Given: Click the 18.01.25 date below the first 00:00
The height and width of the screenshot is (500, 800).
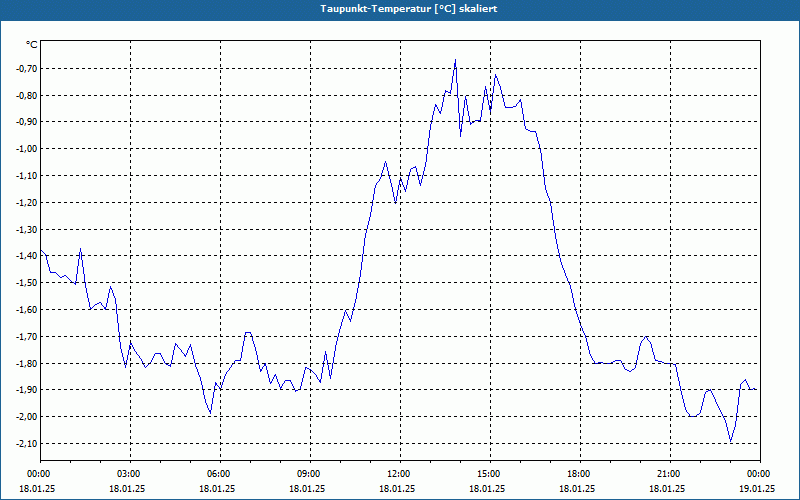Looking at the screenshot, I should click(x=37, y=488).
